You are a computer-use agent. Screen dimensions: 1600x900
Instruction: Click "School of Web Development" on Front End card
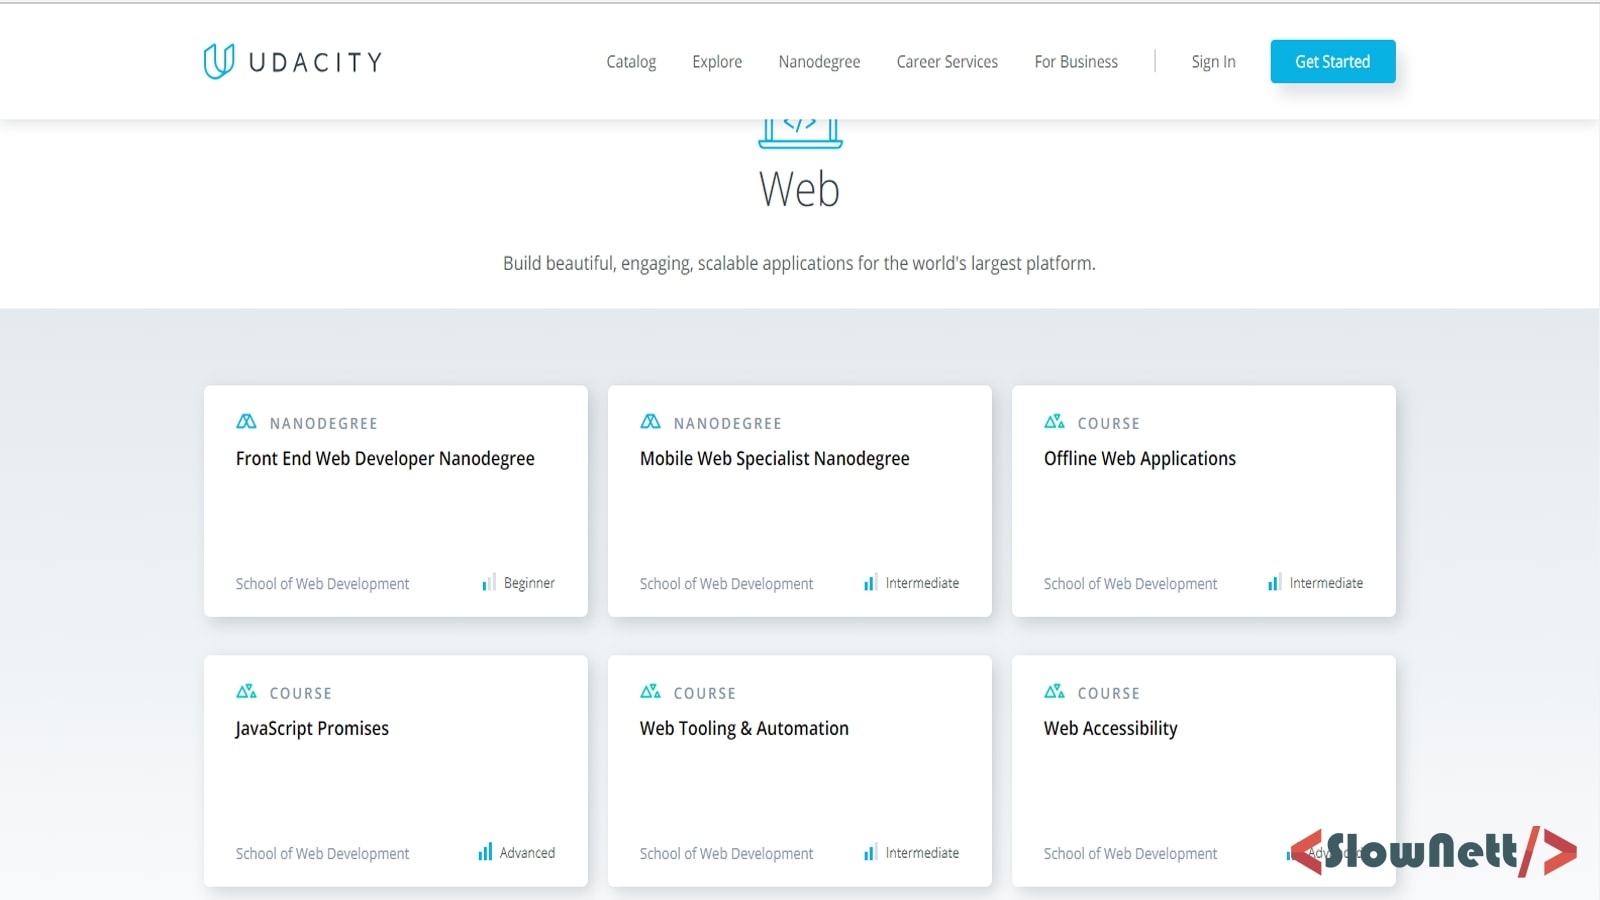click(x=322, y=584)
